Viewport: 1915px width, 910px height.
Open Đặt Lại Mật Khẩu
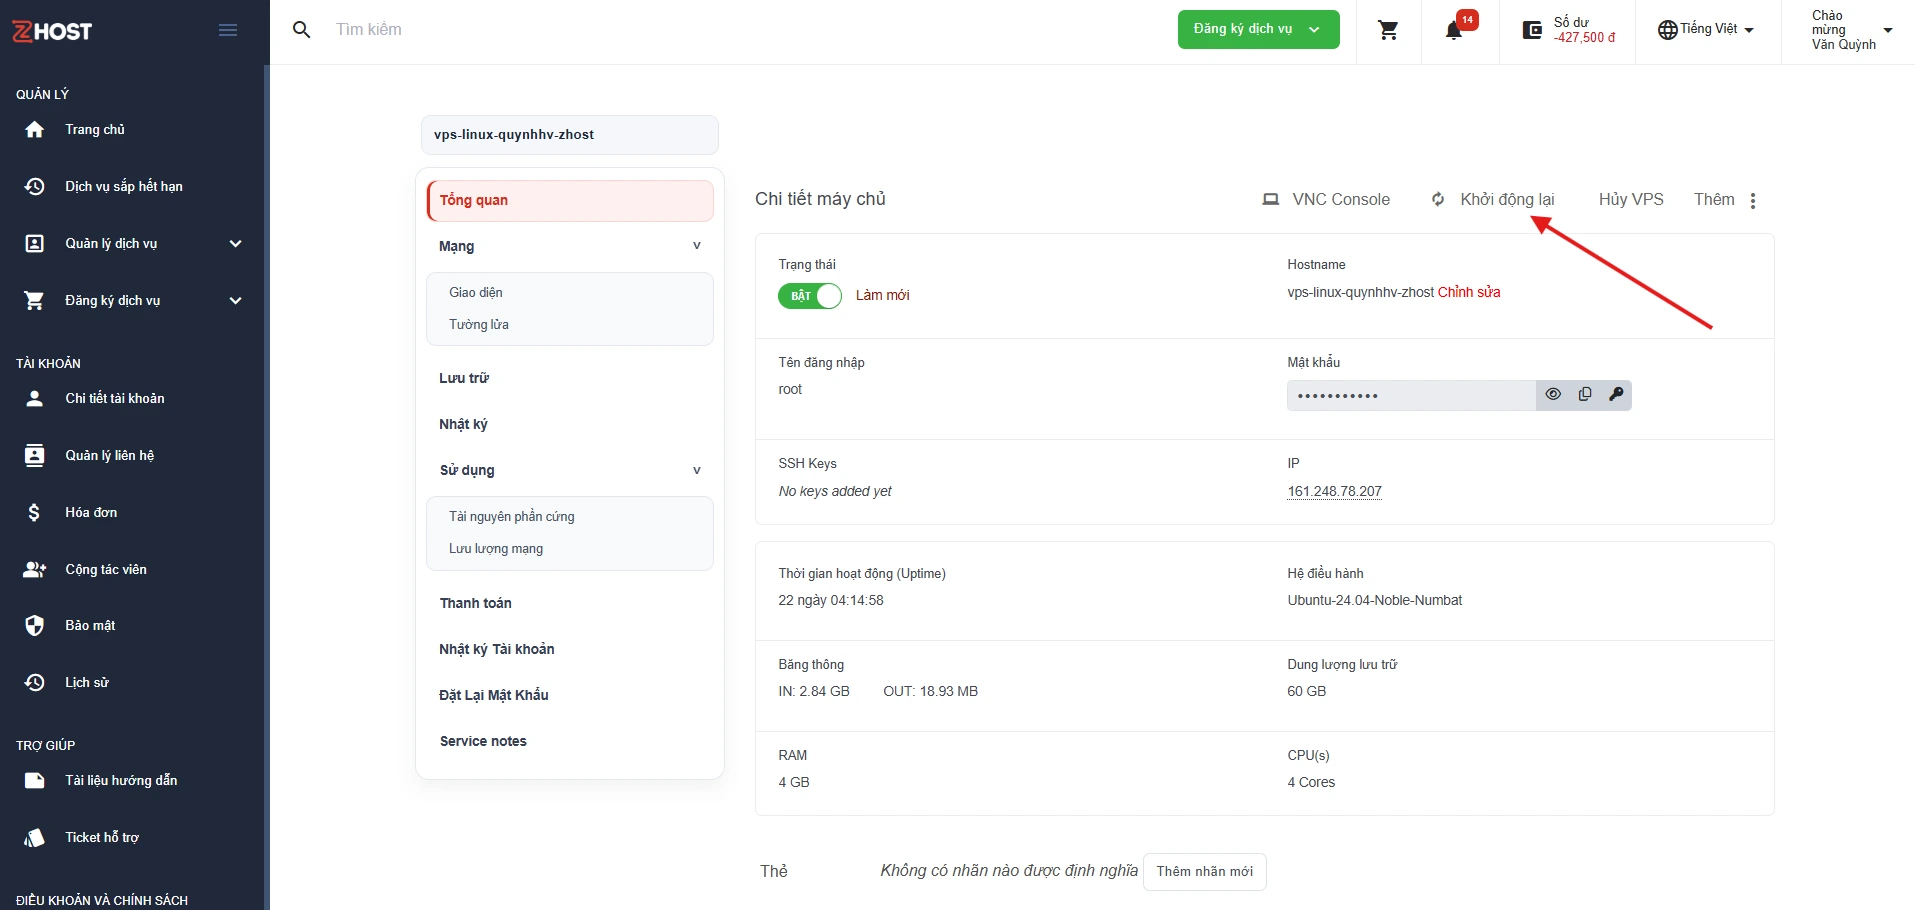pyautogui.click(x=494, y=695)
